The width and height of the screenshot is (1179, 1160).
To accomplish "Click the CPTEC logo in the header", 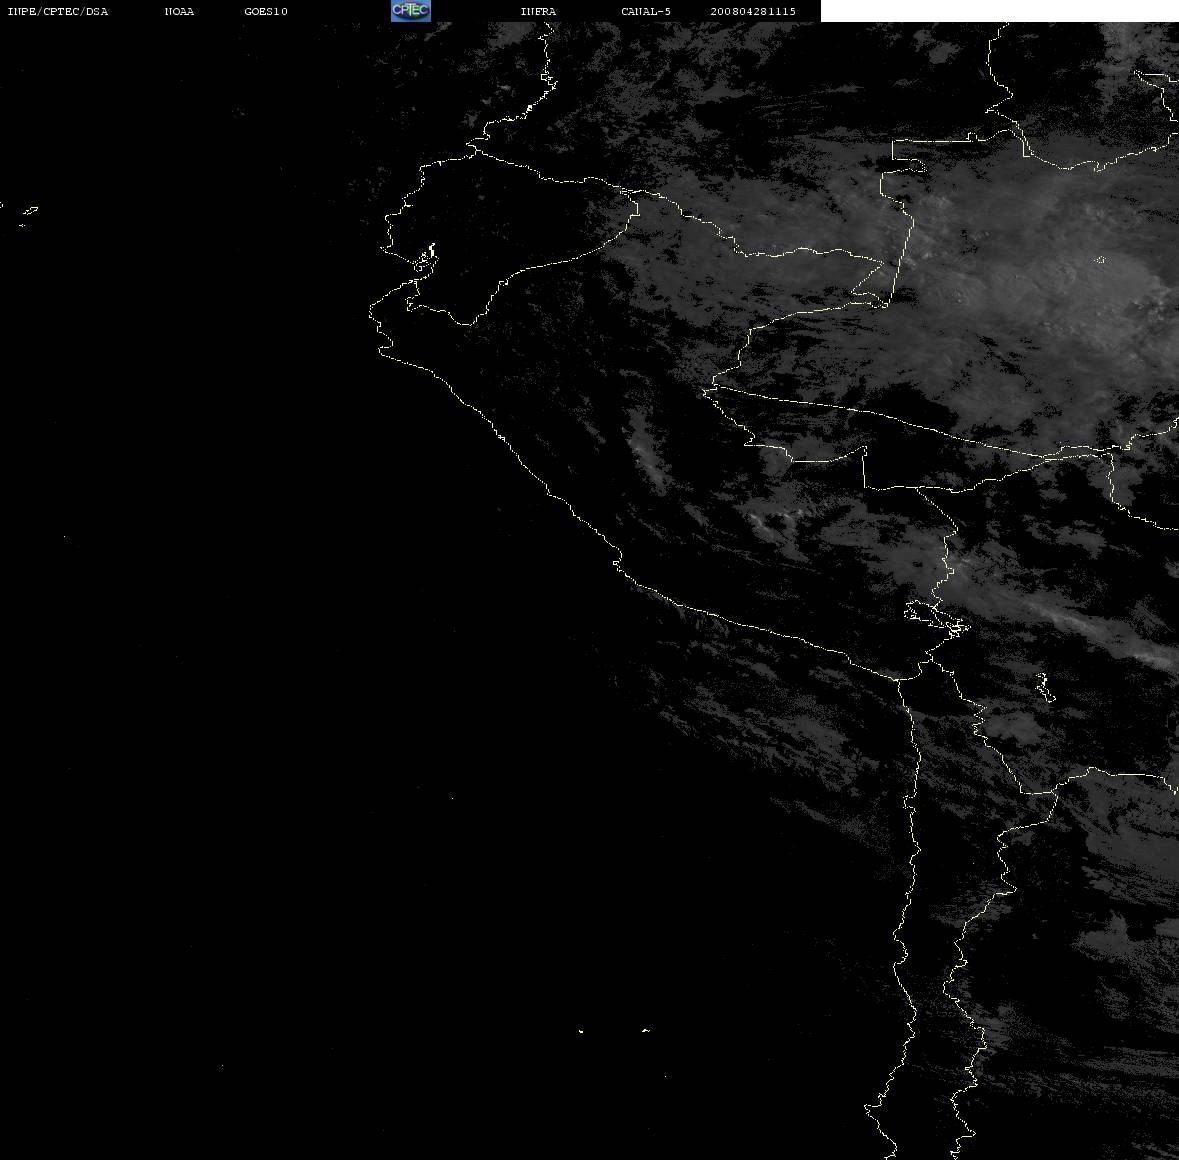I will click(x=411, y=11).
